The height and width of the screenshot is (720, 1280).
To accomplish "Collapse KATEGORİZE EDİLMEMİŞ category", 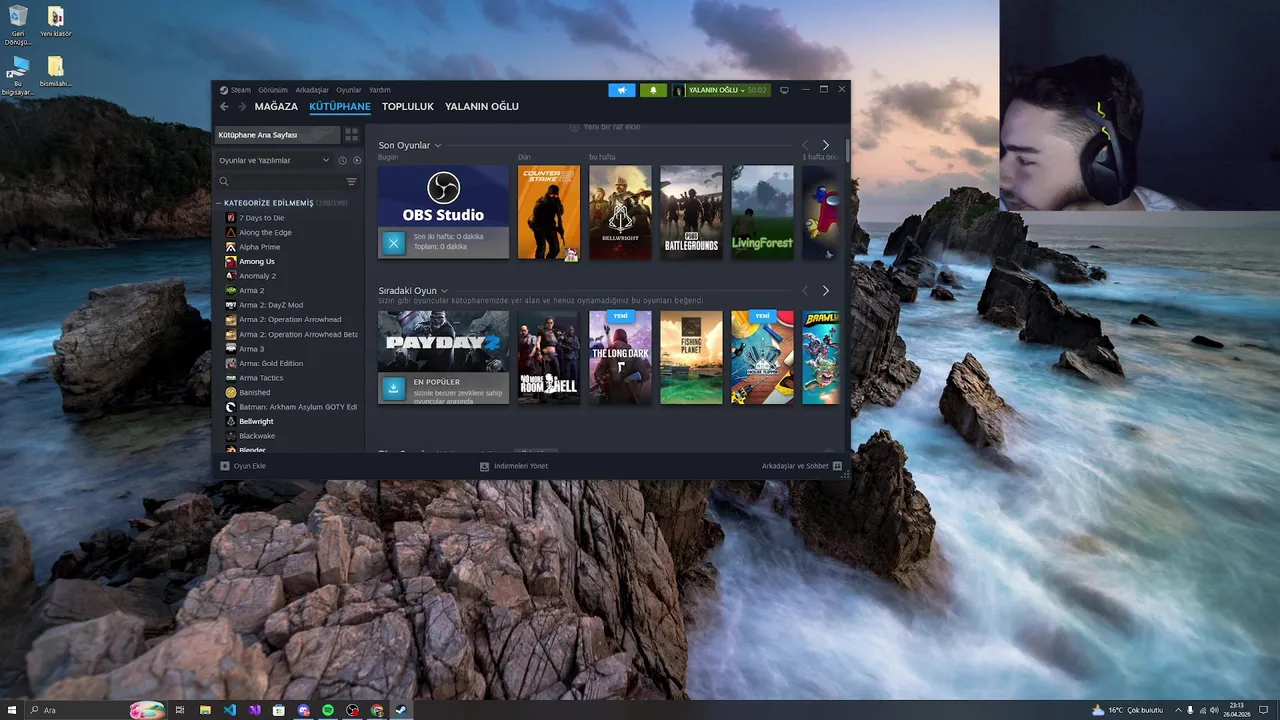I will (219, 203).
